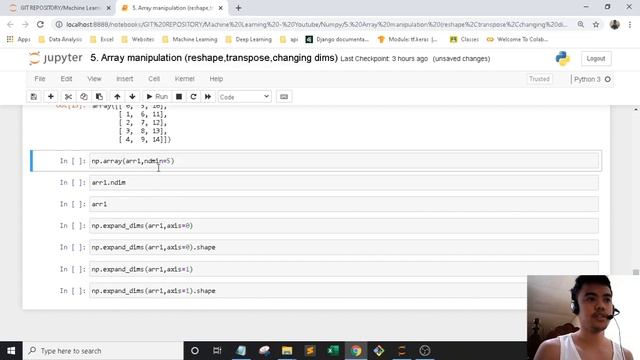
Task: Open the Excel bookmark folder
Action: click(102, 39)
